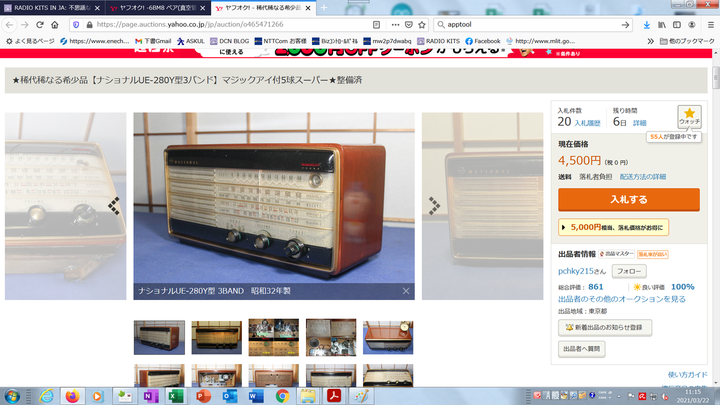The width and height of the screenshot is (720, 405).
Task: Open Firefox downloads arrow icon
Action: [645, 24]
